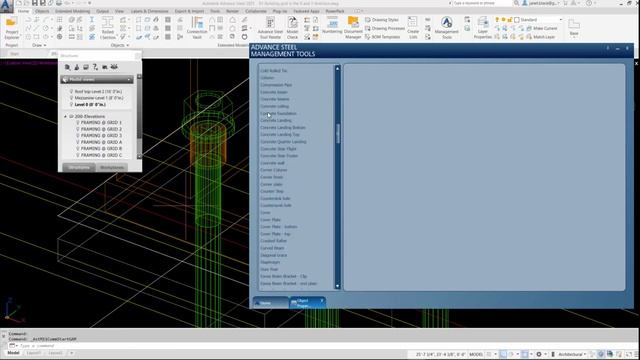Click the AutoCAD application menu logo
Screen dimensions: 640x360
tap(7, 6)
